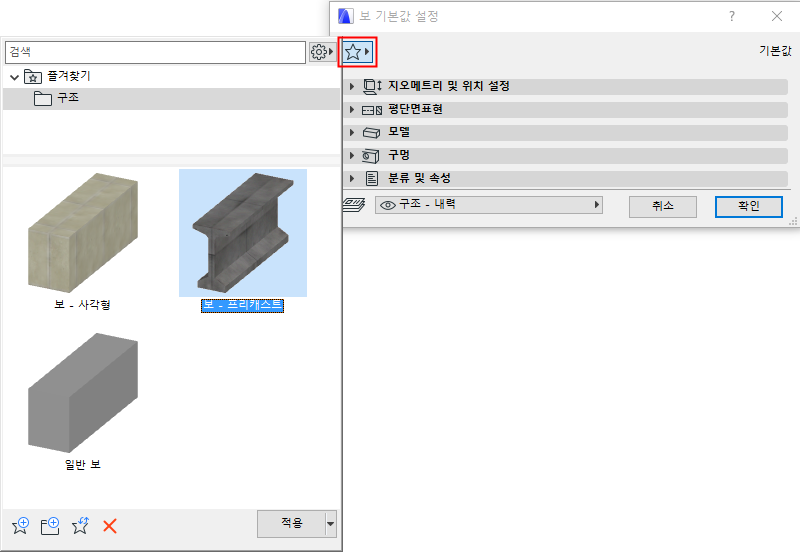Click the redefine favorite star icon
Image resolution: width=800 pixels, height=552 pixels.
coord(80,525)
